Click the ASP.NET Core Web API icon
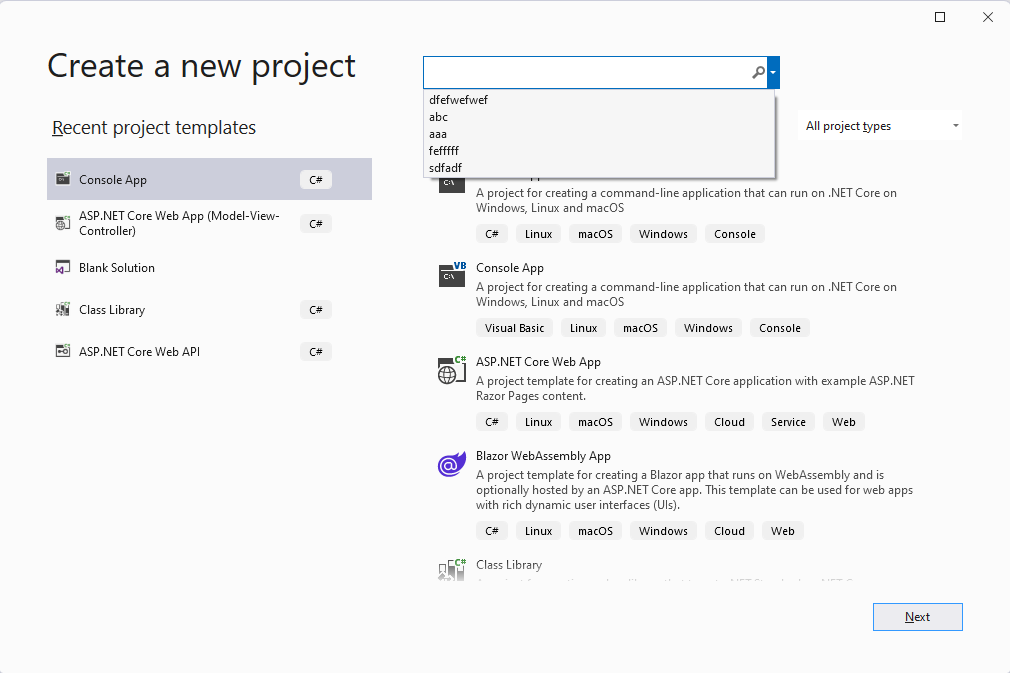This screenshot has height=673, width=1010. [62, 351]
